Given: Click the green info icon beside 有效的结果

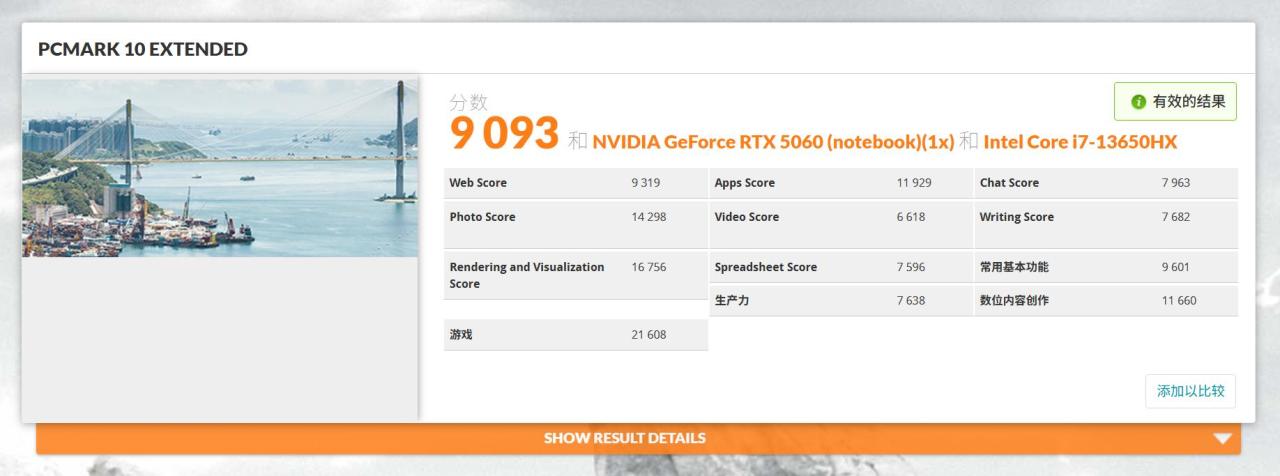Looking at the screenshot, I should pos(1138,102).
